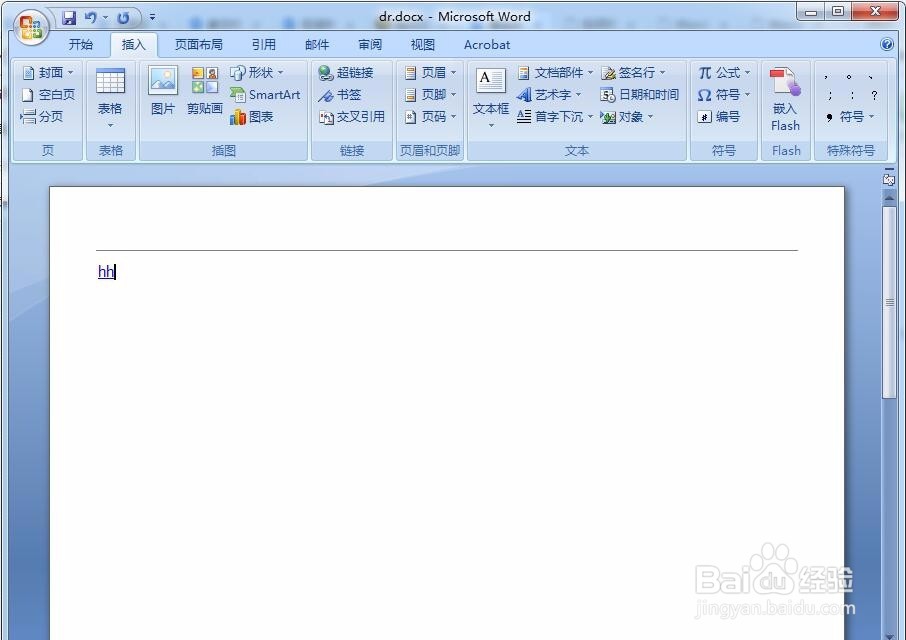The image size is (906, 640).
Task: Open 签名行 signature line dropdown
Action: [633, 73]
